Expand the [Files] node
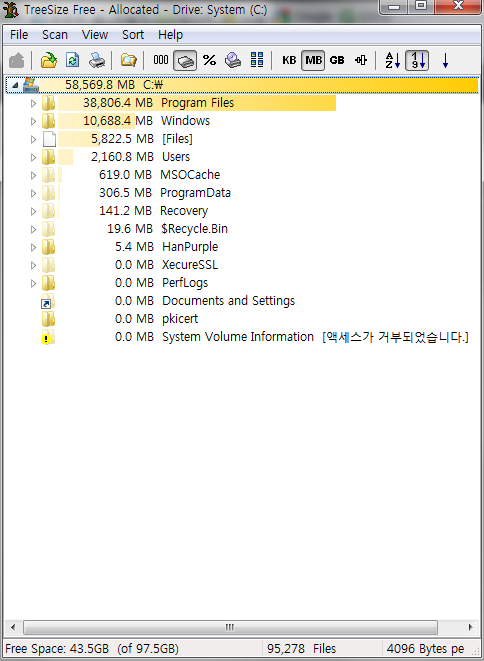Screen dimensions: 484x661 coord(33,140)
